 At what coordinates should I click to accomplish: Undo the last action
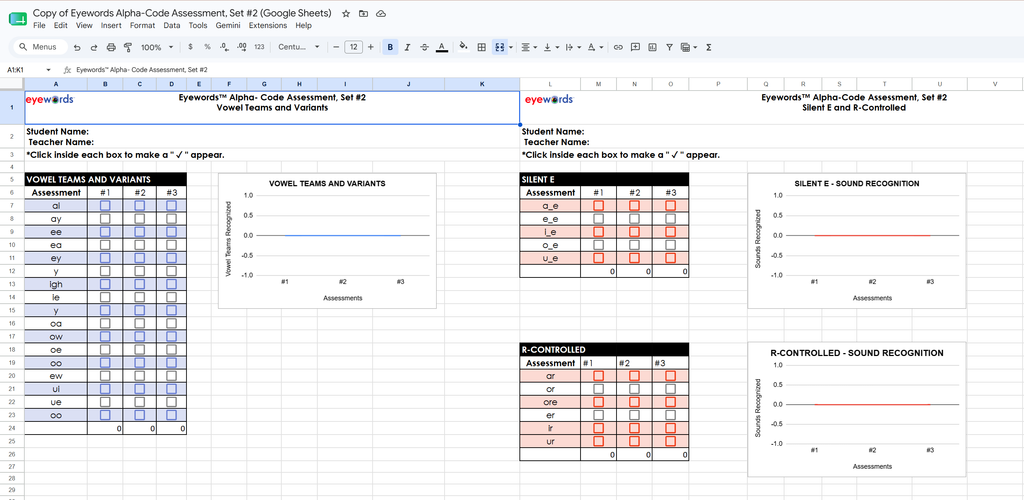click(x=77, y=47)
